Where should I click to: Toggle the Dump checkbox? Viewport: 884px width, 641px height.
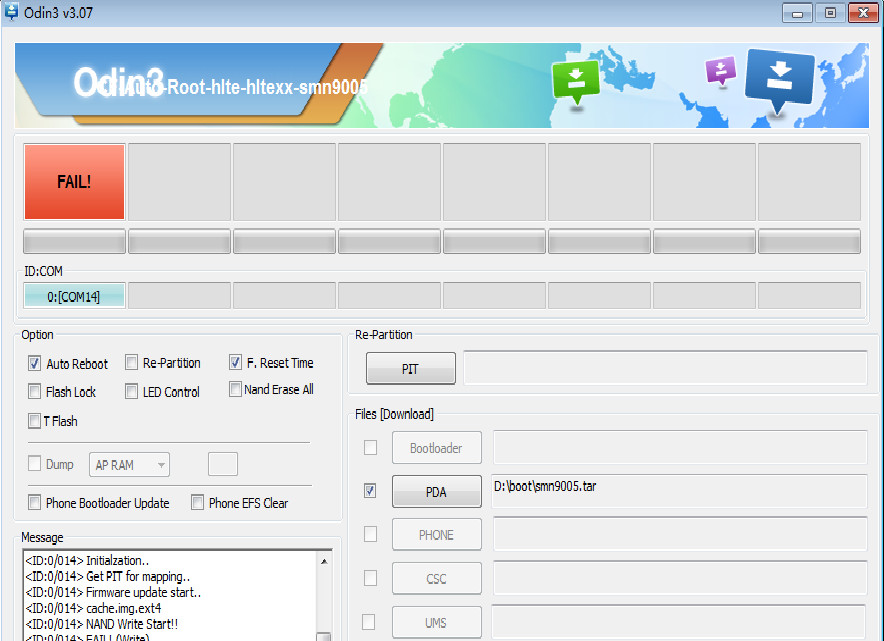coord(34,463)
